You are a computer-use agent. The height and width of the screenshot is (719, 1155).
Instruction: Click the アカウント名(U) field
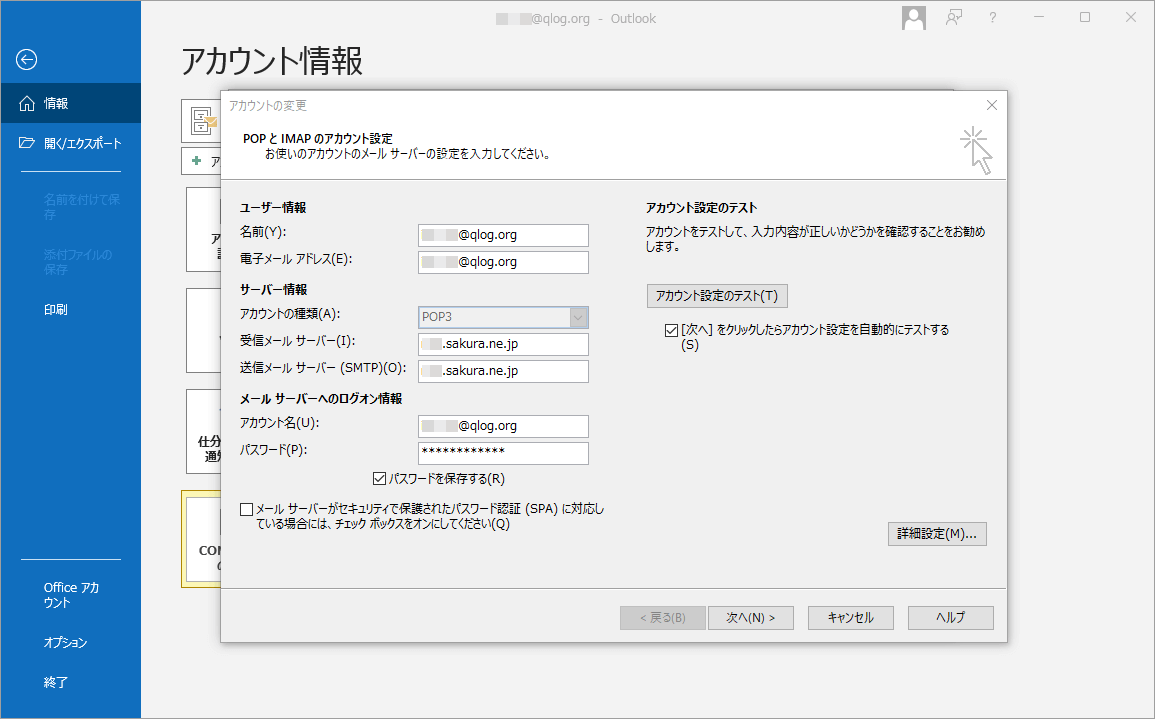(x=503, y=426)
